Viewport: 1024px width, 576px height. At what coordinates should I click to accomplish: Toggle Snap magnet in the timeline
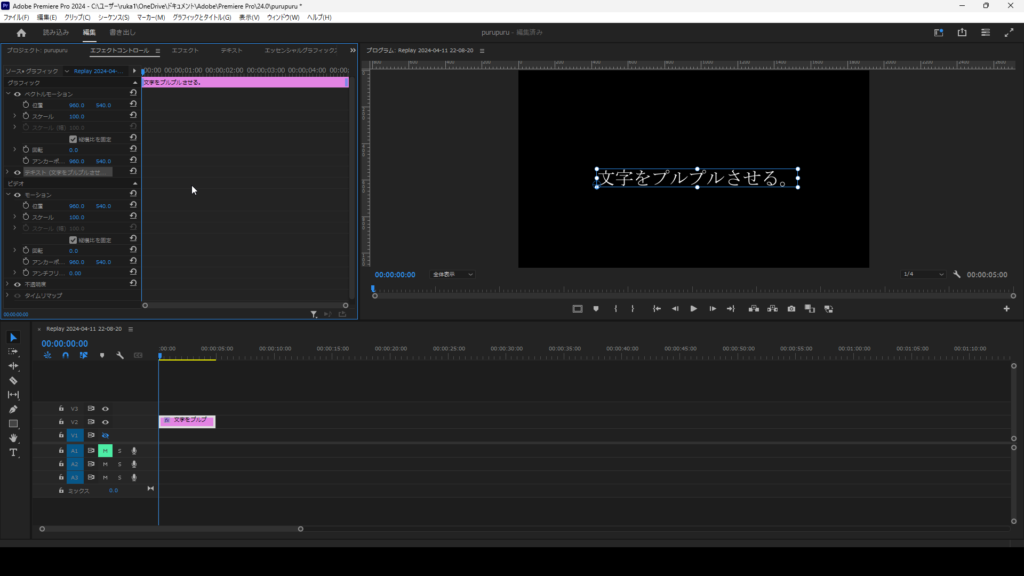pyautogui.click(x=65, y=355)
